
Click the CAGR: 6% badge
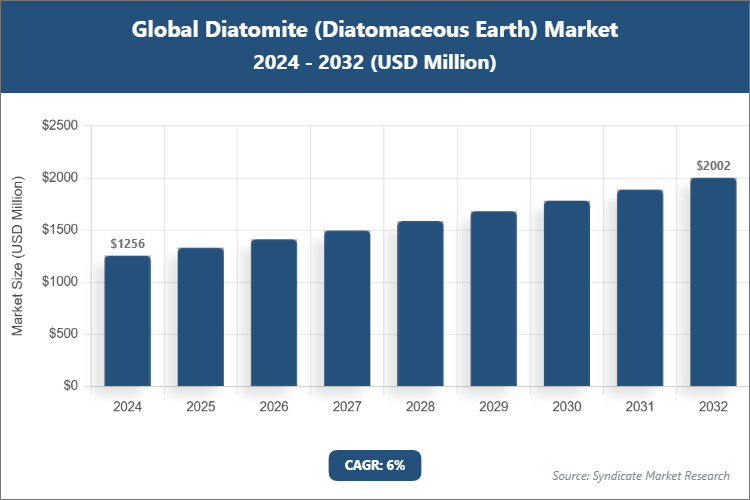375,465
